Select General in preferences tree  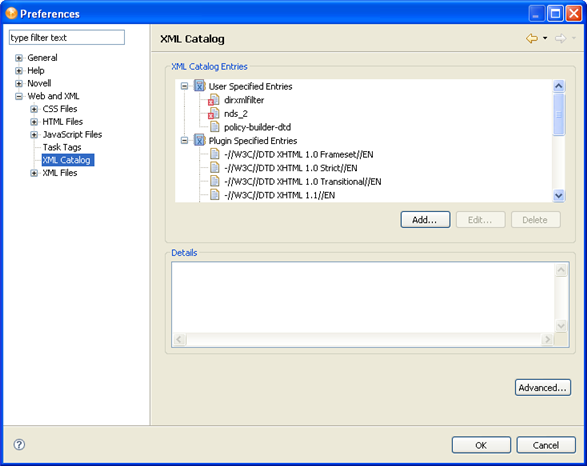click(x=42, y=58)
